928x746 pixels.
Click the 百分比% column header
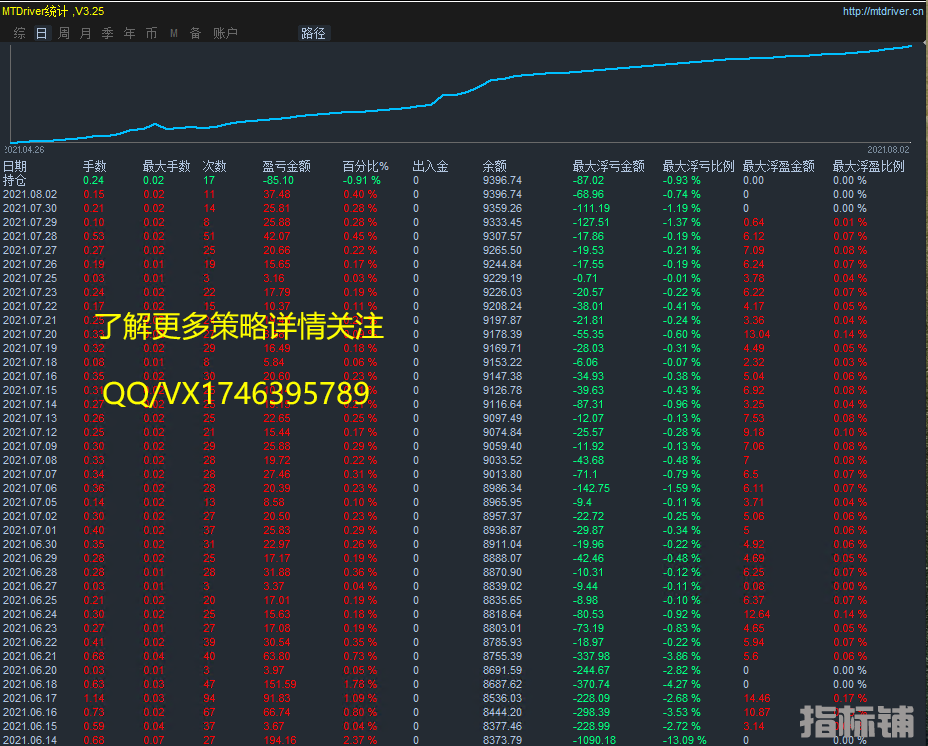365,166
